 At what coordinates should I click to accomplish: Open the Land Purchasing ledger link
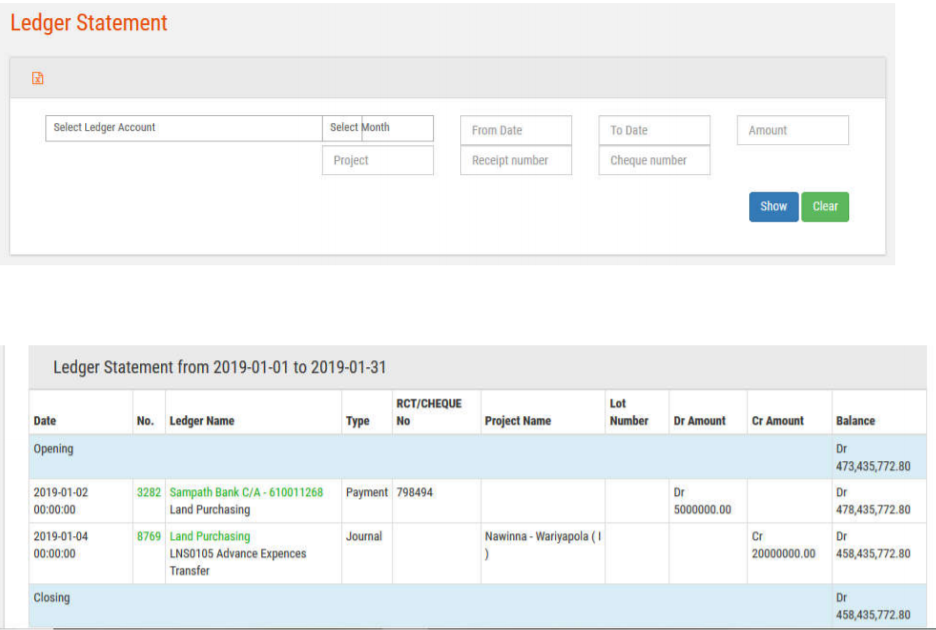click(x=210, y=536)
